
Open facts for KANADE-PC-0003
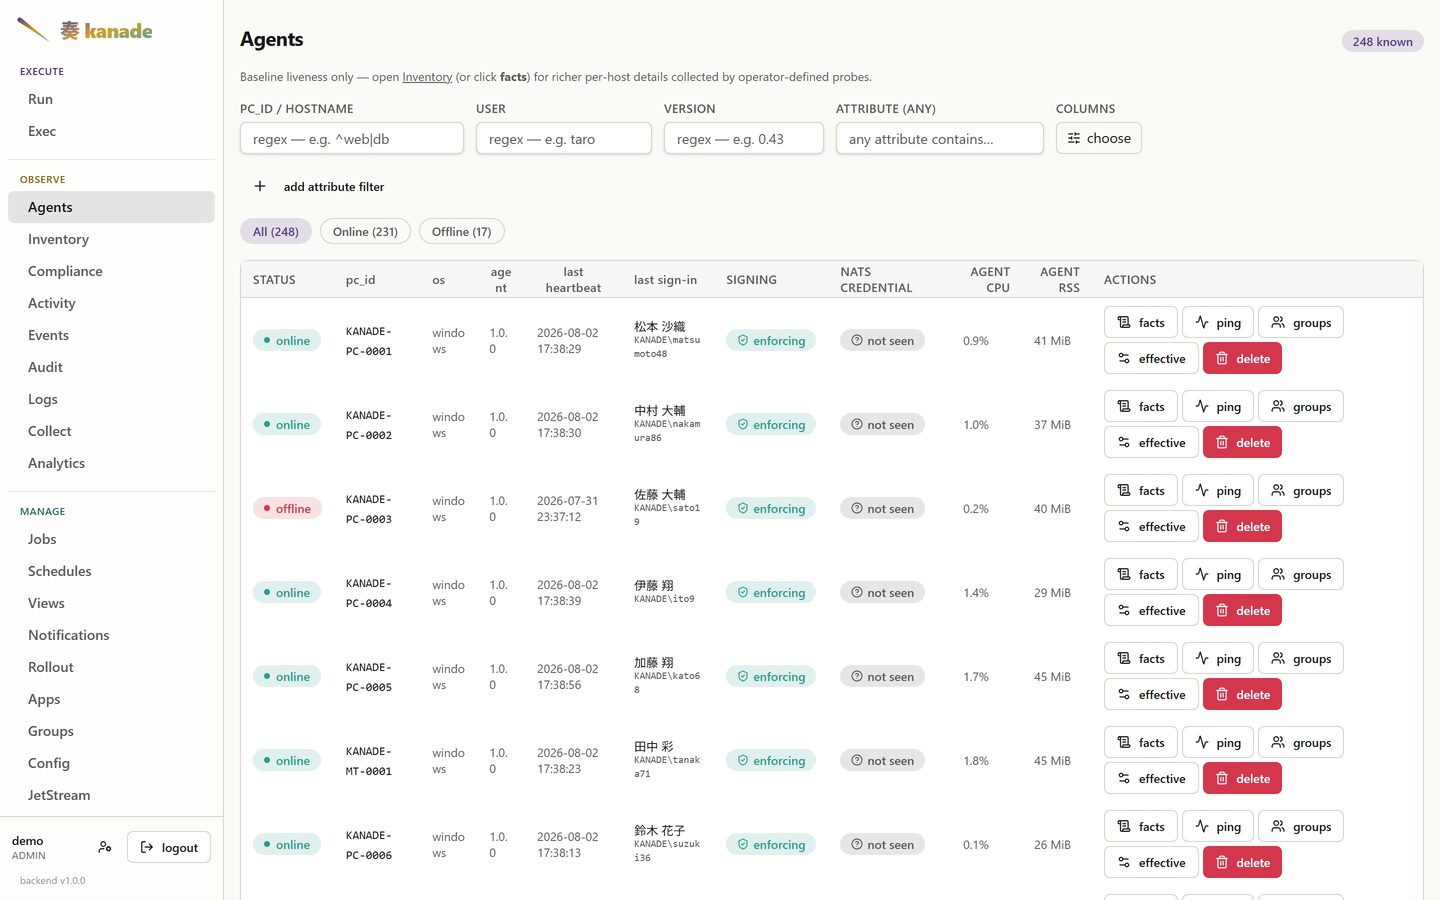tap(1141, 491)
